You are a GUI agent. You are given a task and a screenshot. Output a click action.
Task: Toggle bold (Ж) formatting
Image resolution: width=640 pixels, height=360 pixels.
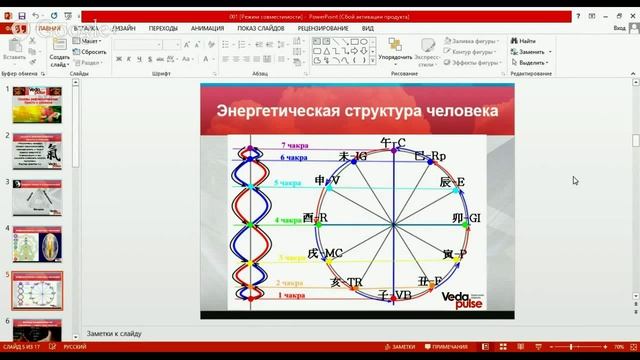(119, 59)
